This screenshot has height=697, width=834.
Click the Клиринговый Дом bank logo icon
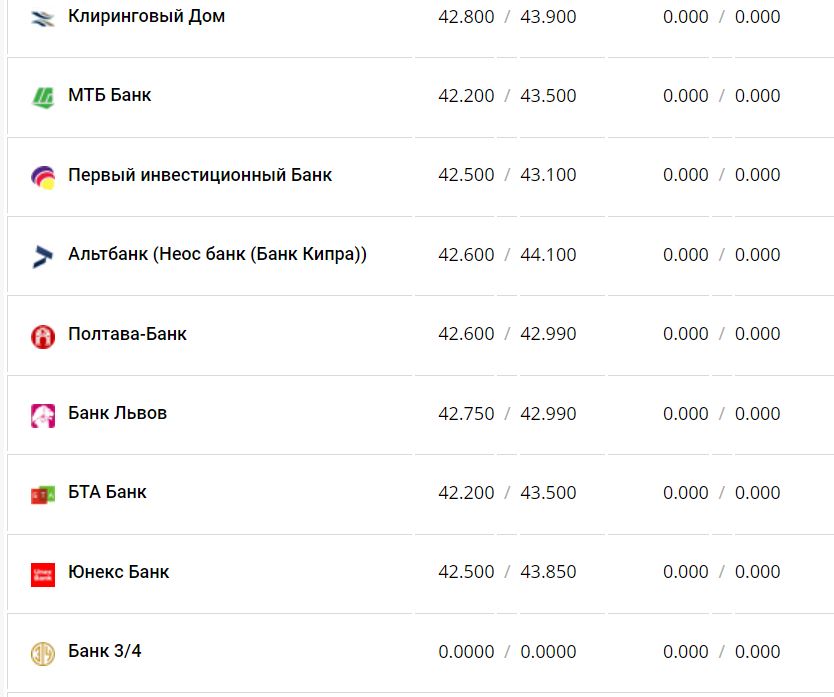[43, 18]
